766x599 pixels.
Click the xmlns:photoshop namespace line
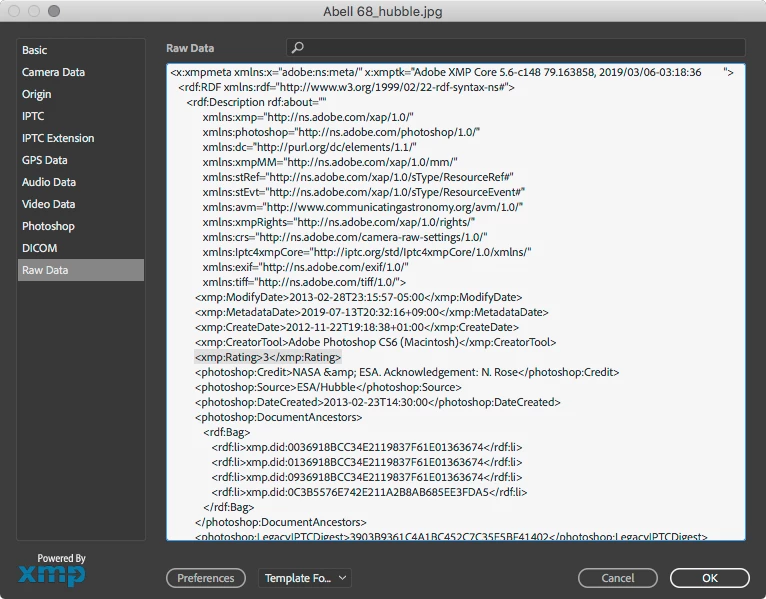(x=341, y=132)
